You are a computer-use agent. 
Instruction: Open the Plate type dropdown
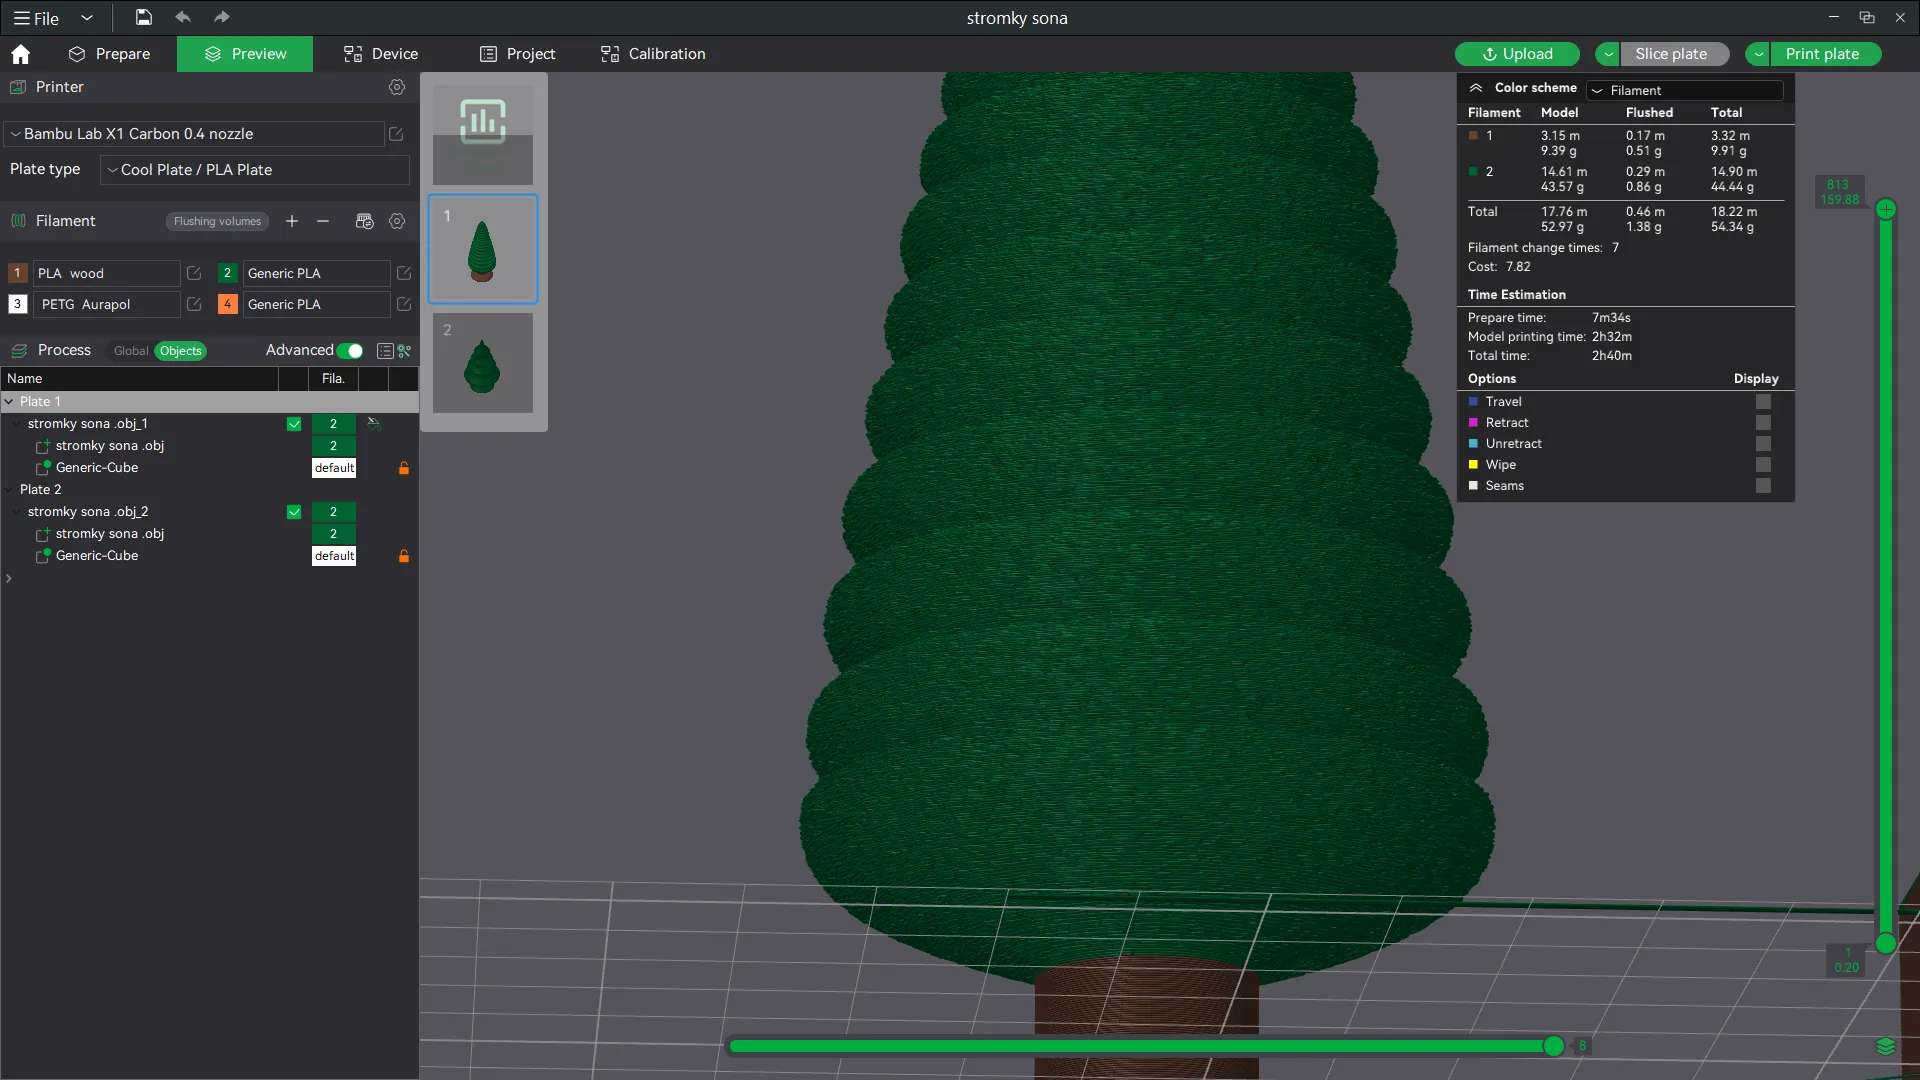coord(255,170)
